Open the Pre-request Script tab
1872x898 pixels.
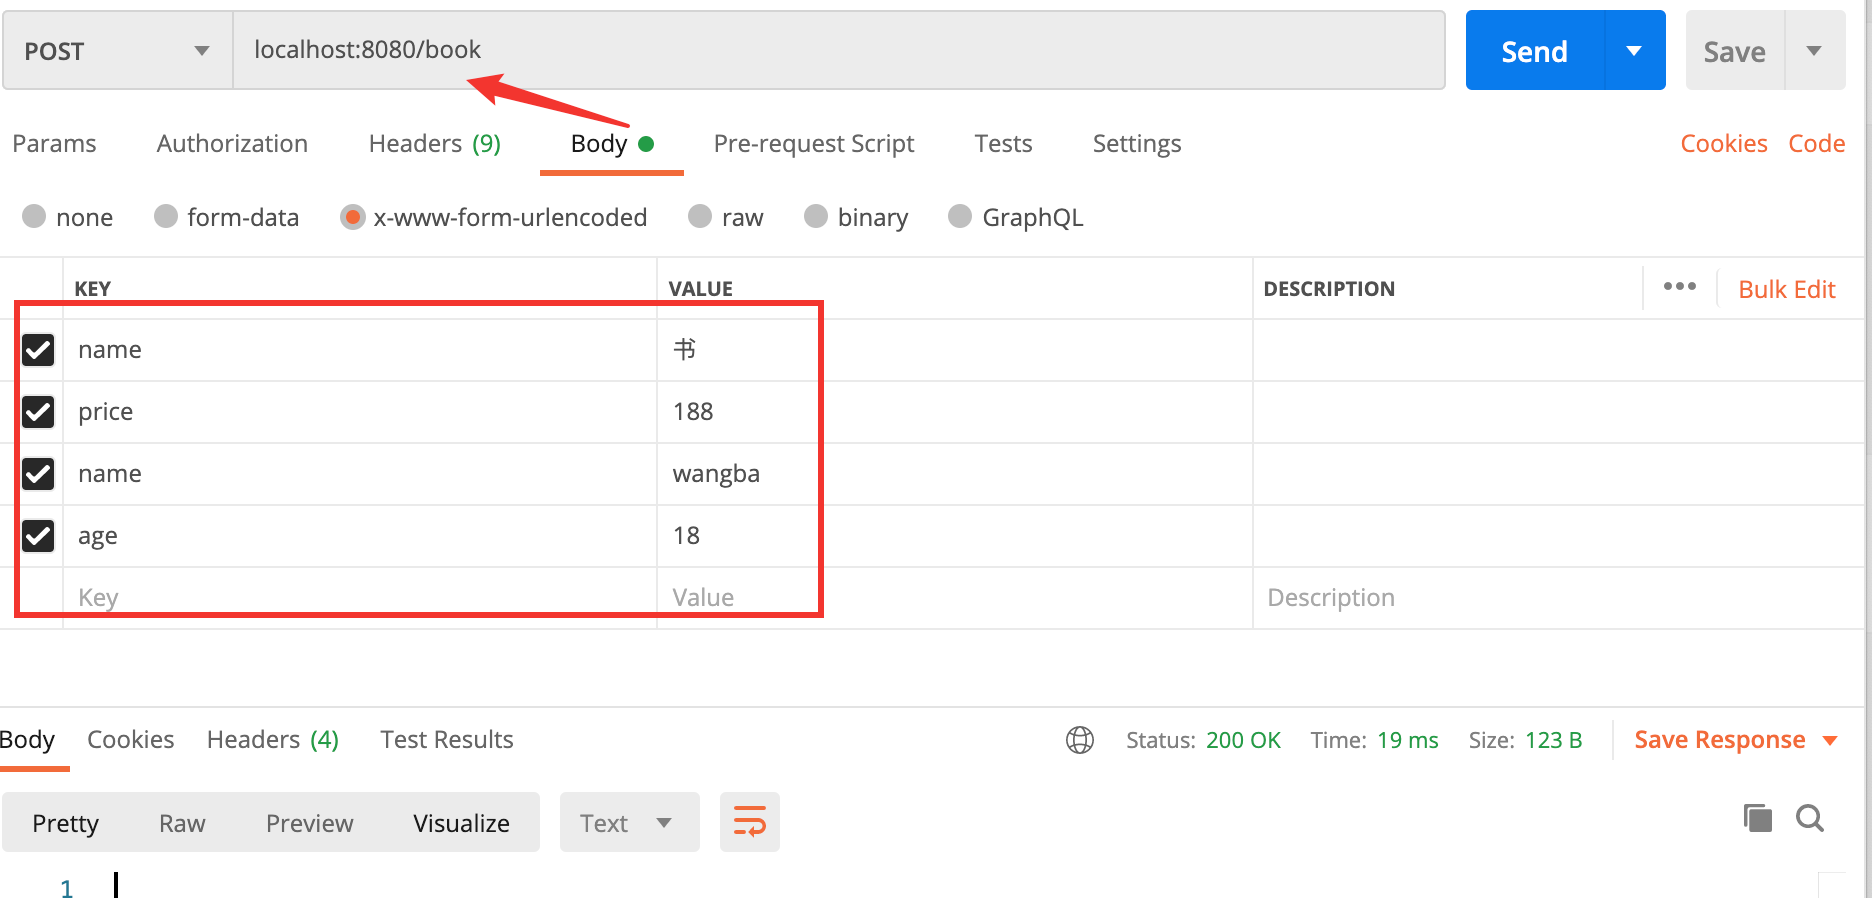pos(813,144)
